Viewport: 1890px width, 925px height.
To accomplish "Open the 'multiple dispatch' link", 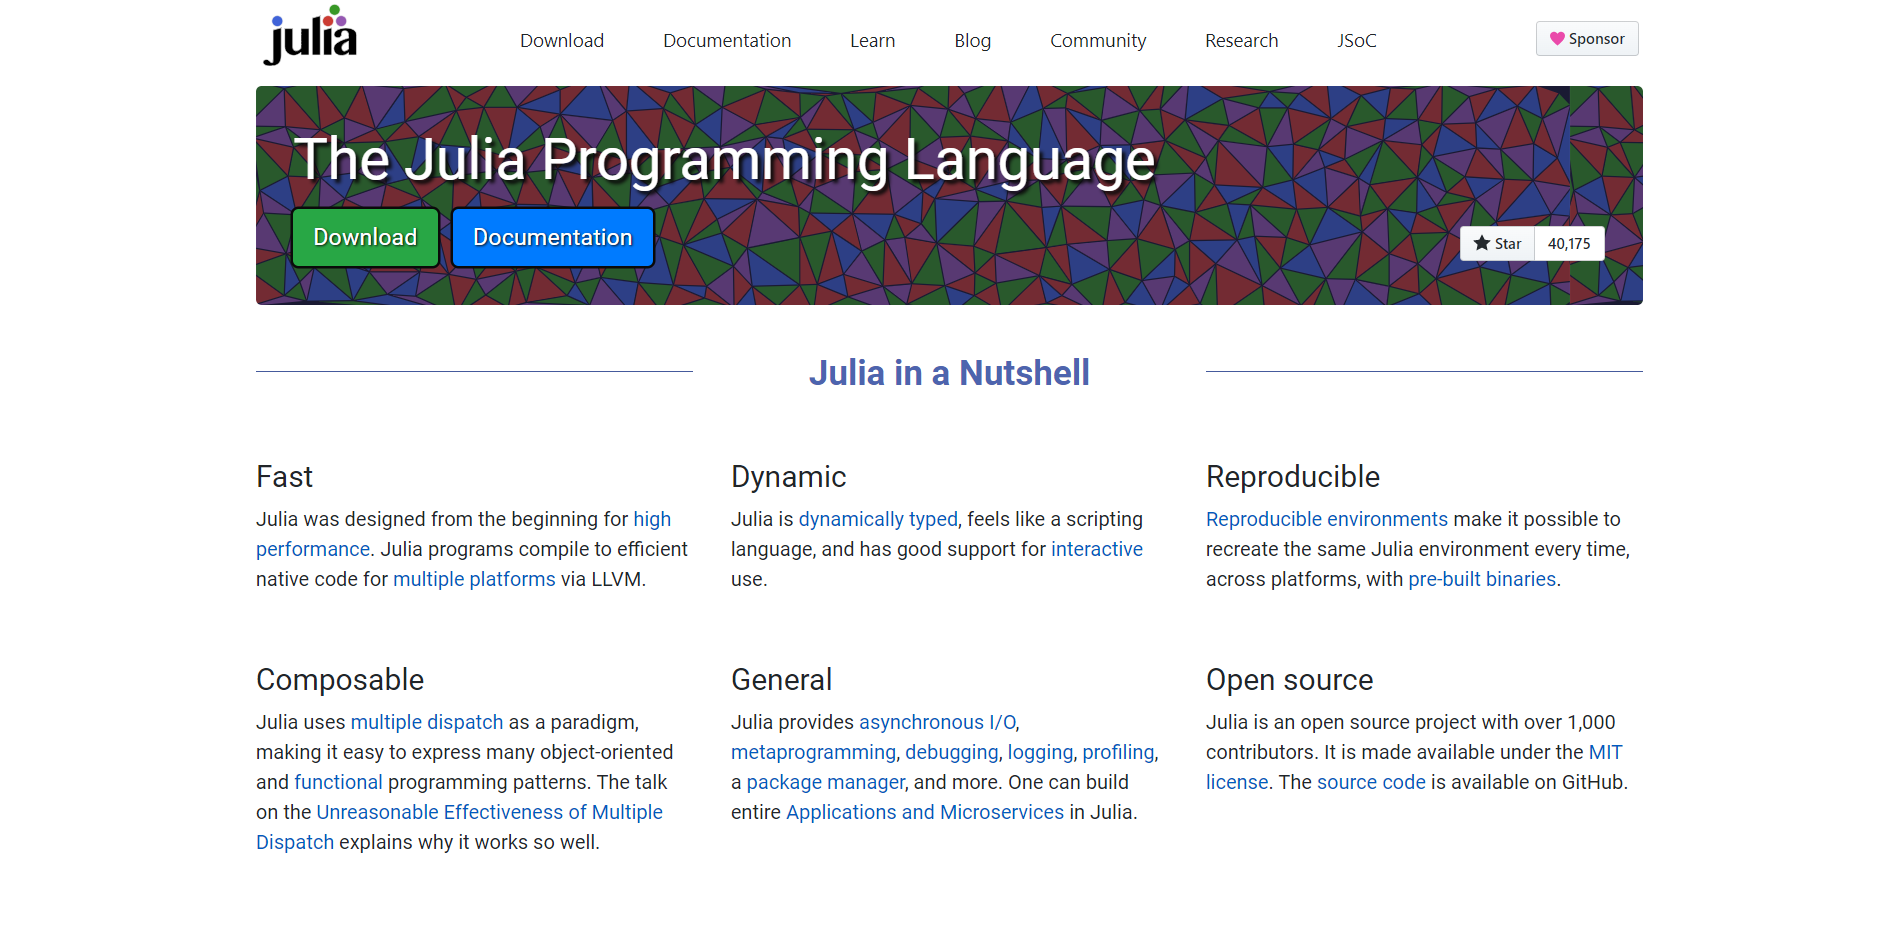I will [x=427, y=722].
